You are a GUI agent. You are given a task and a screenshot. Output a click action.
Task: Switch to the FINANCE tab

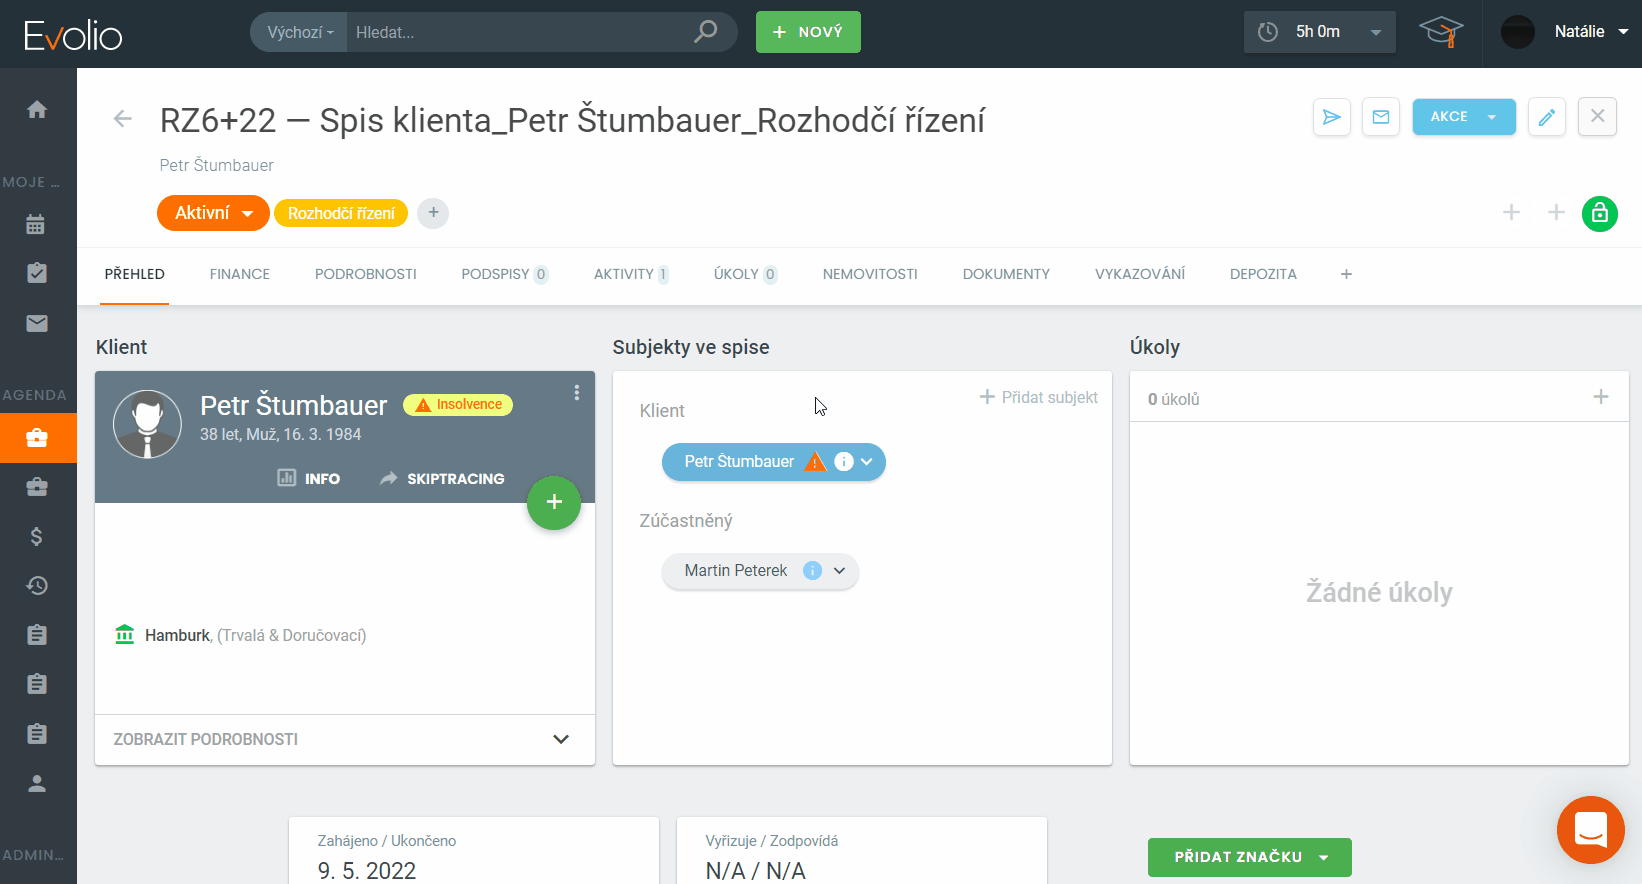coord(240,274)
